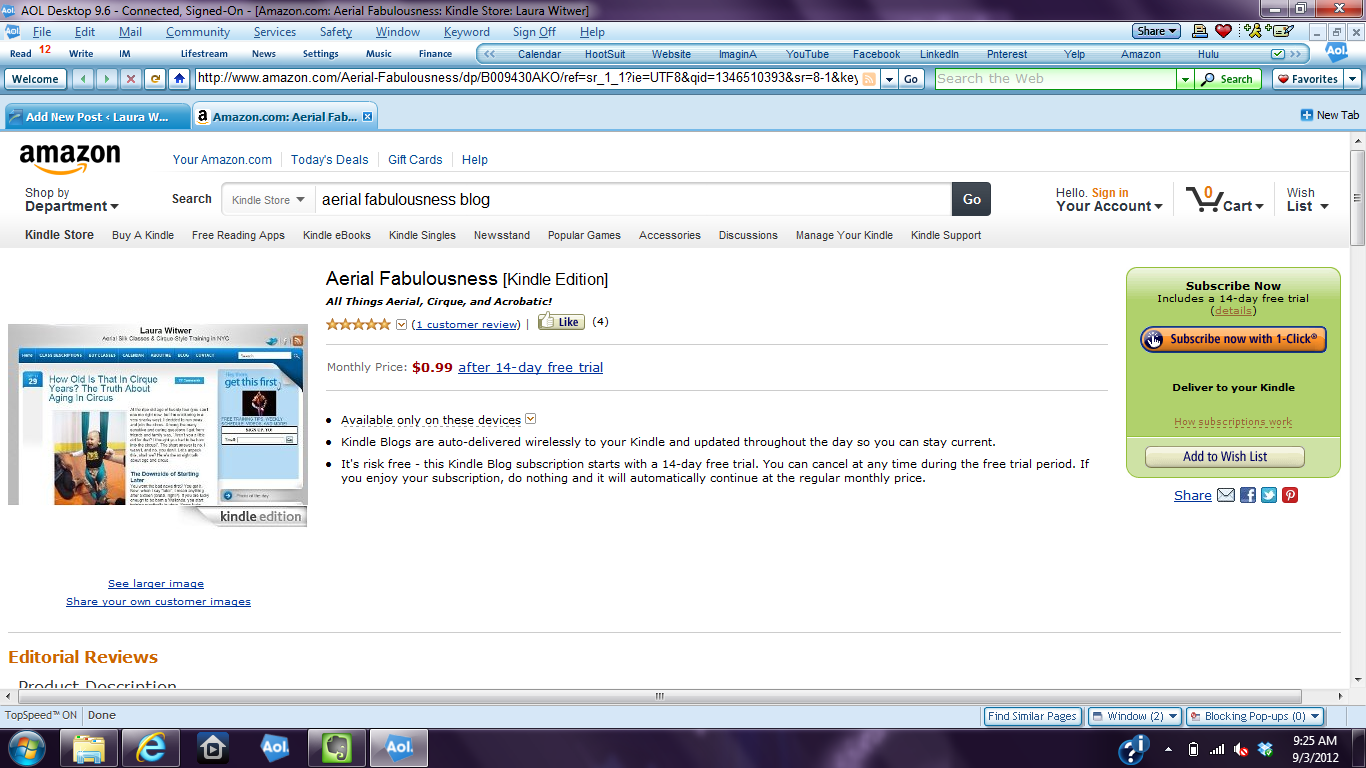Go forward with the green right arrow
Screen dimensions: 1366x768
click(x=107, y=79)
